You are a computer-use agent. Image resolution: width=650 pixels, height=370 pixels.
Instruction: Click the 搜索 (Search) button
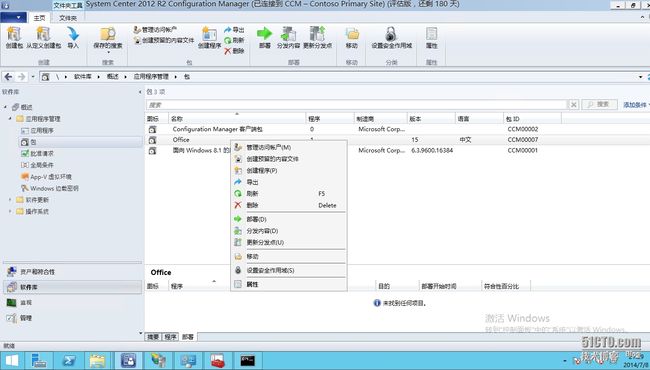599,104
